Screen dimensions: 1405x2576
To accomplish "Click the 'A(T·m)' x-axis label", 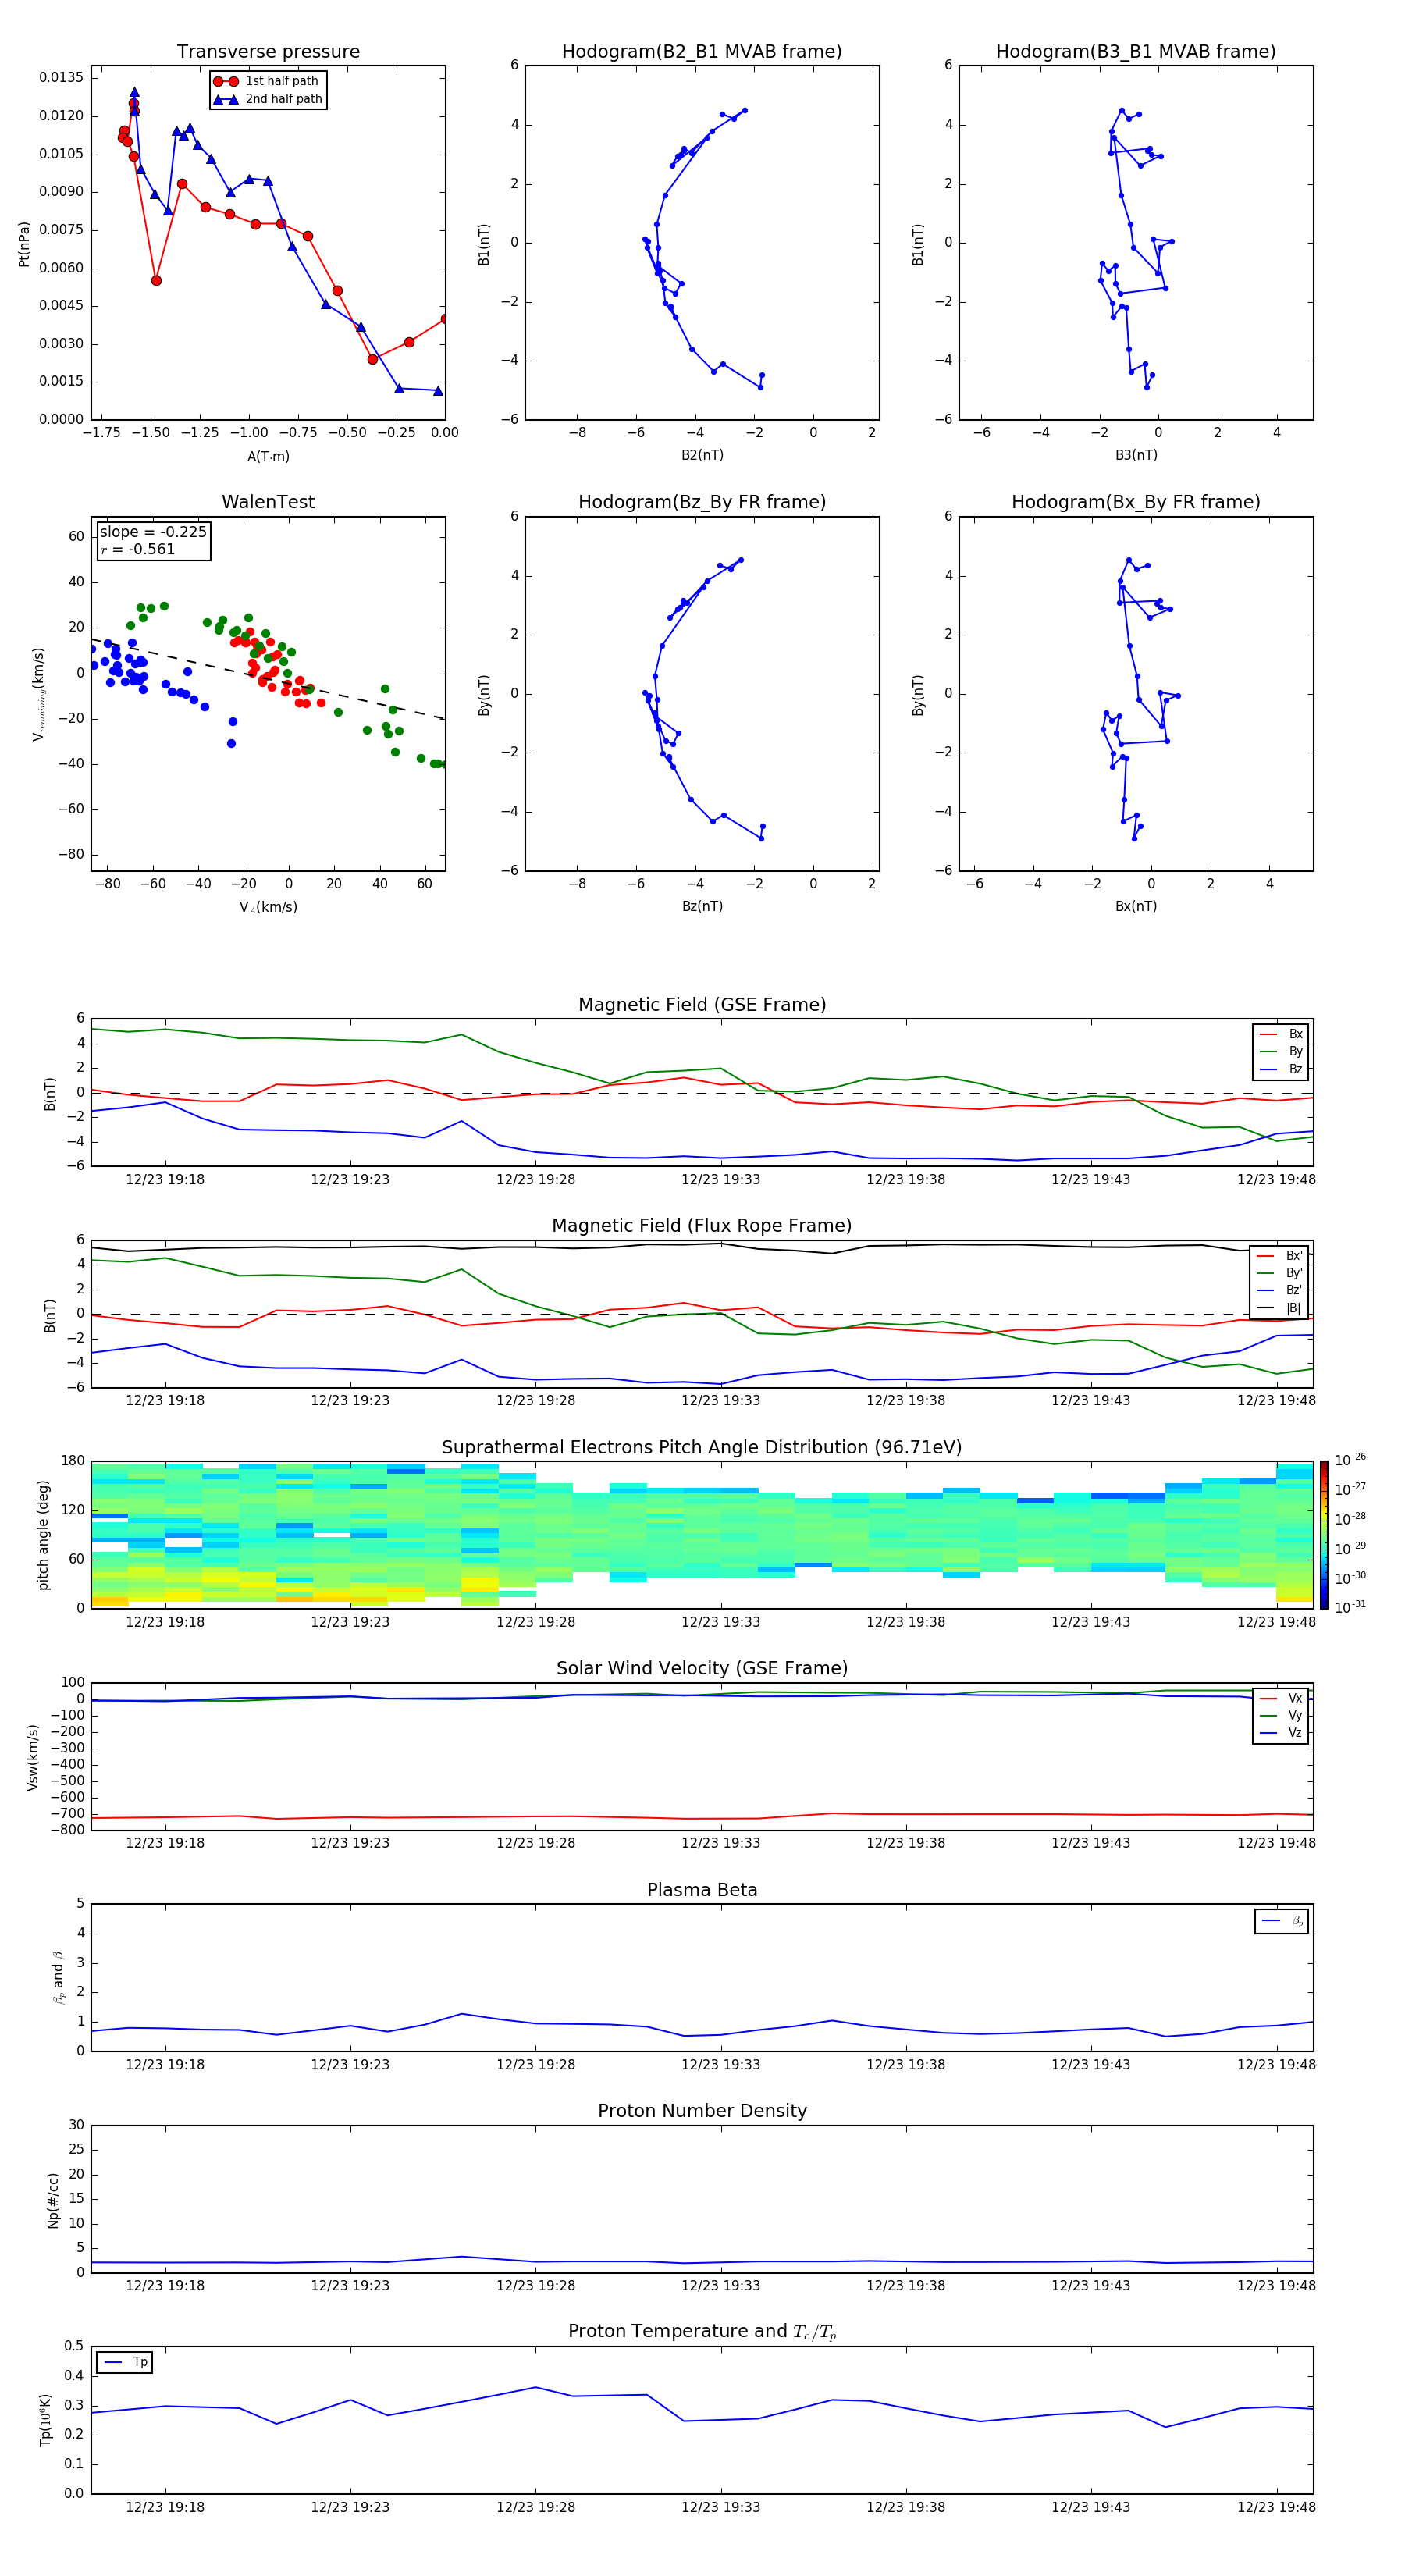I will point(268,456).
